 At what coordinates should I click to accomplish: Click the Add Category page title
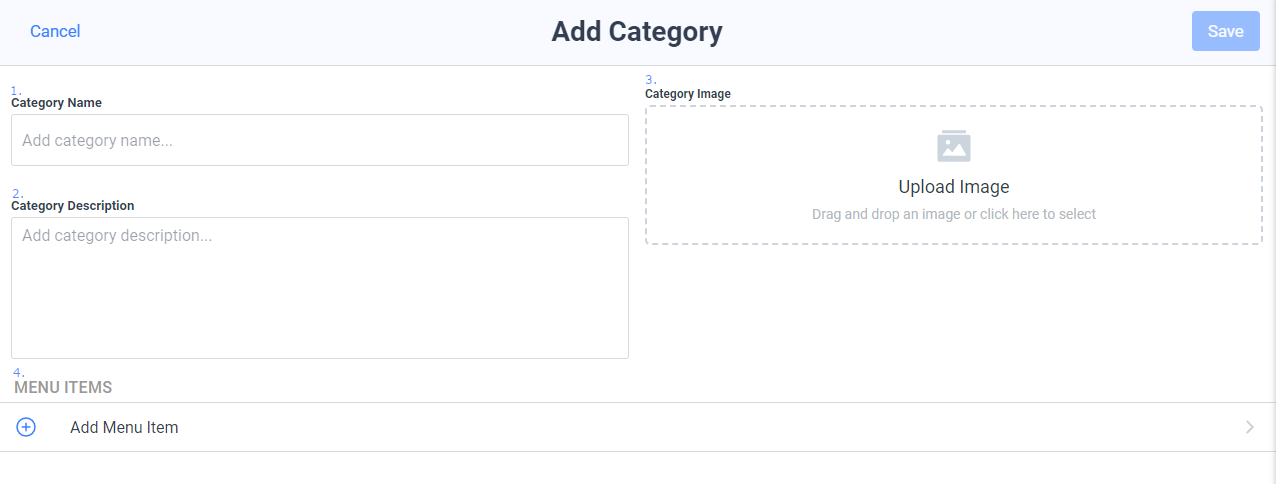click(637, 31)
